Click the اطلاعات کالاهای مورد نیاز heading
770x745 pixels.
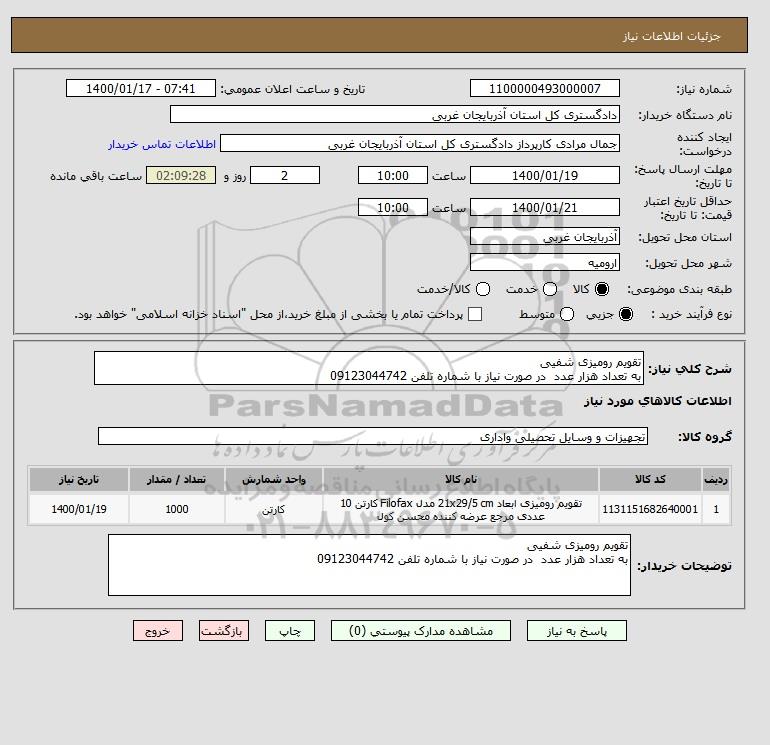(x=658, y=401)
